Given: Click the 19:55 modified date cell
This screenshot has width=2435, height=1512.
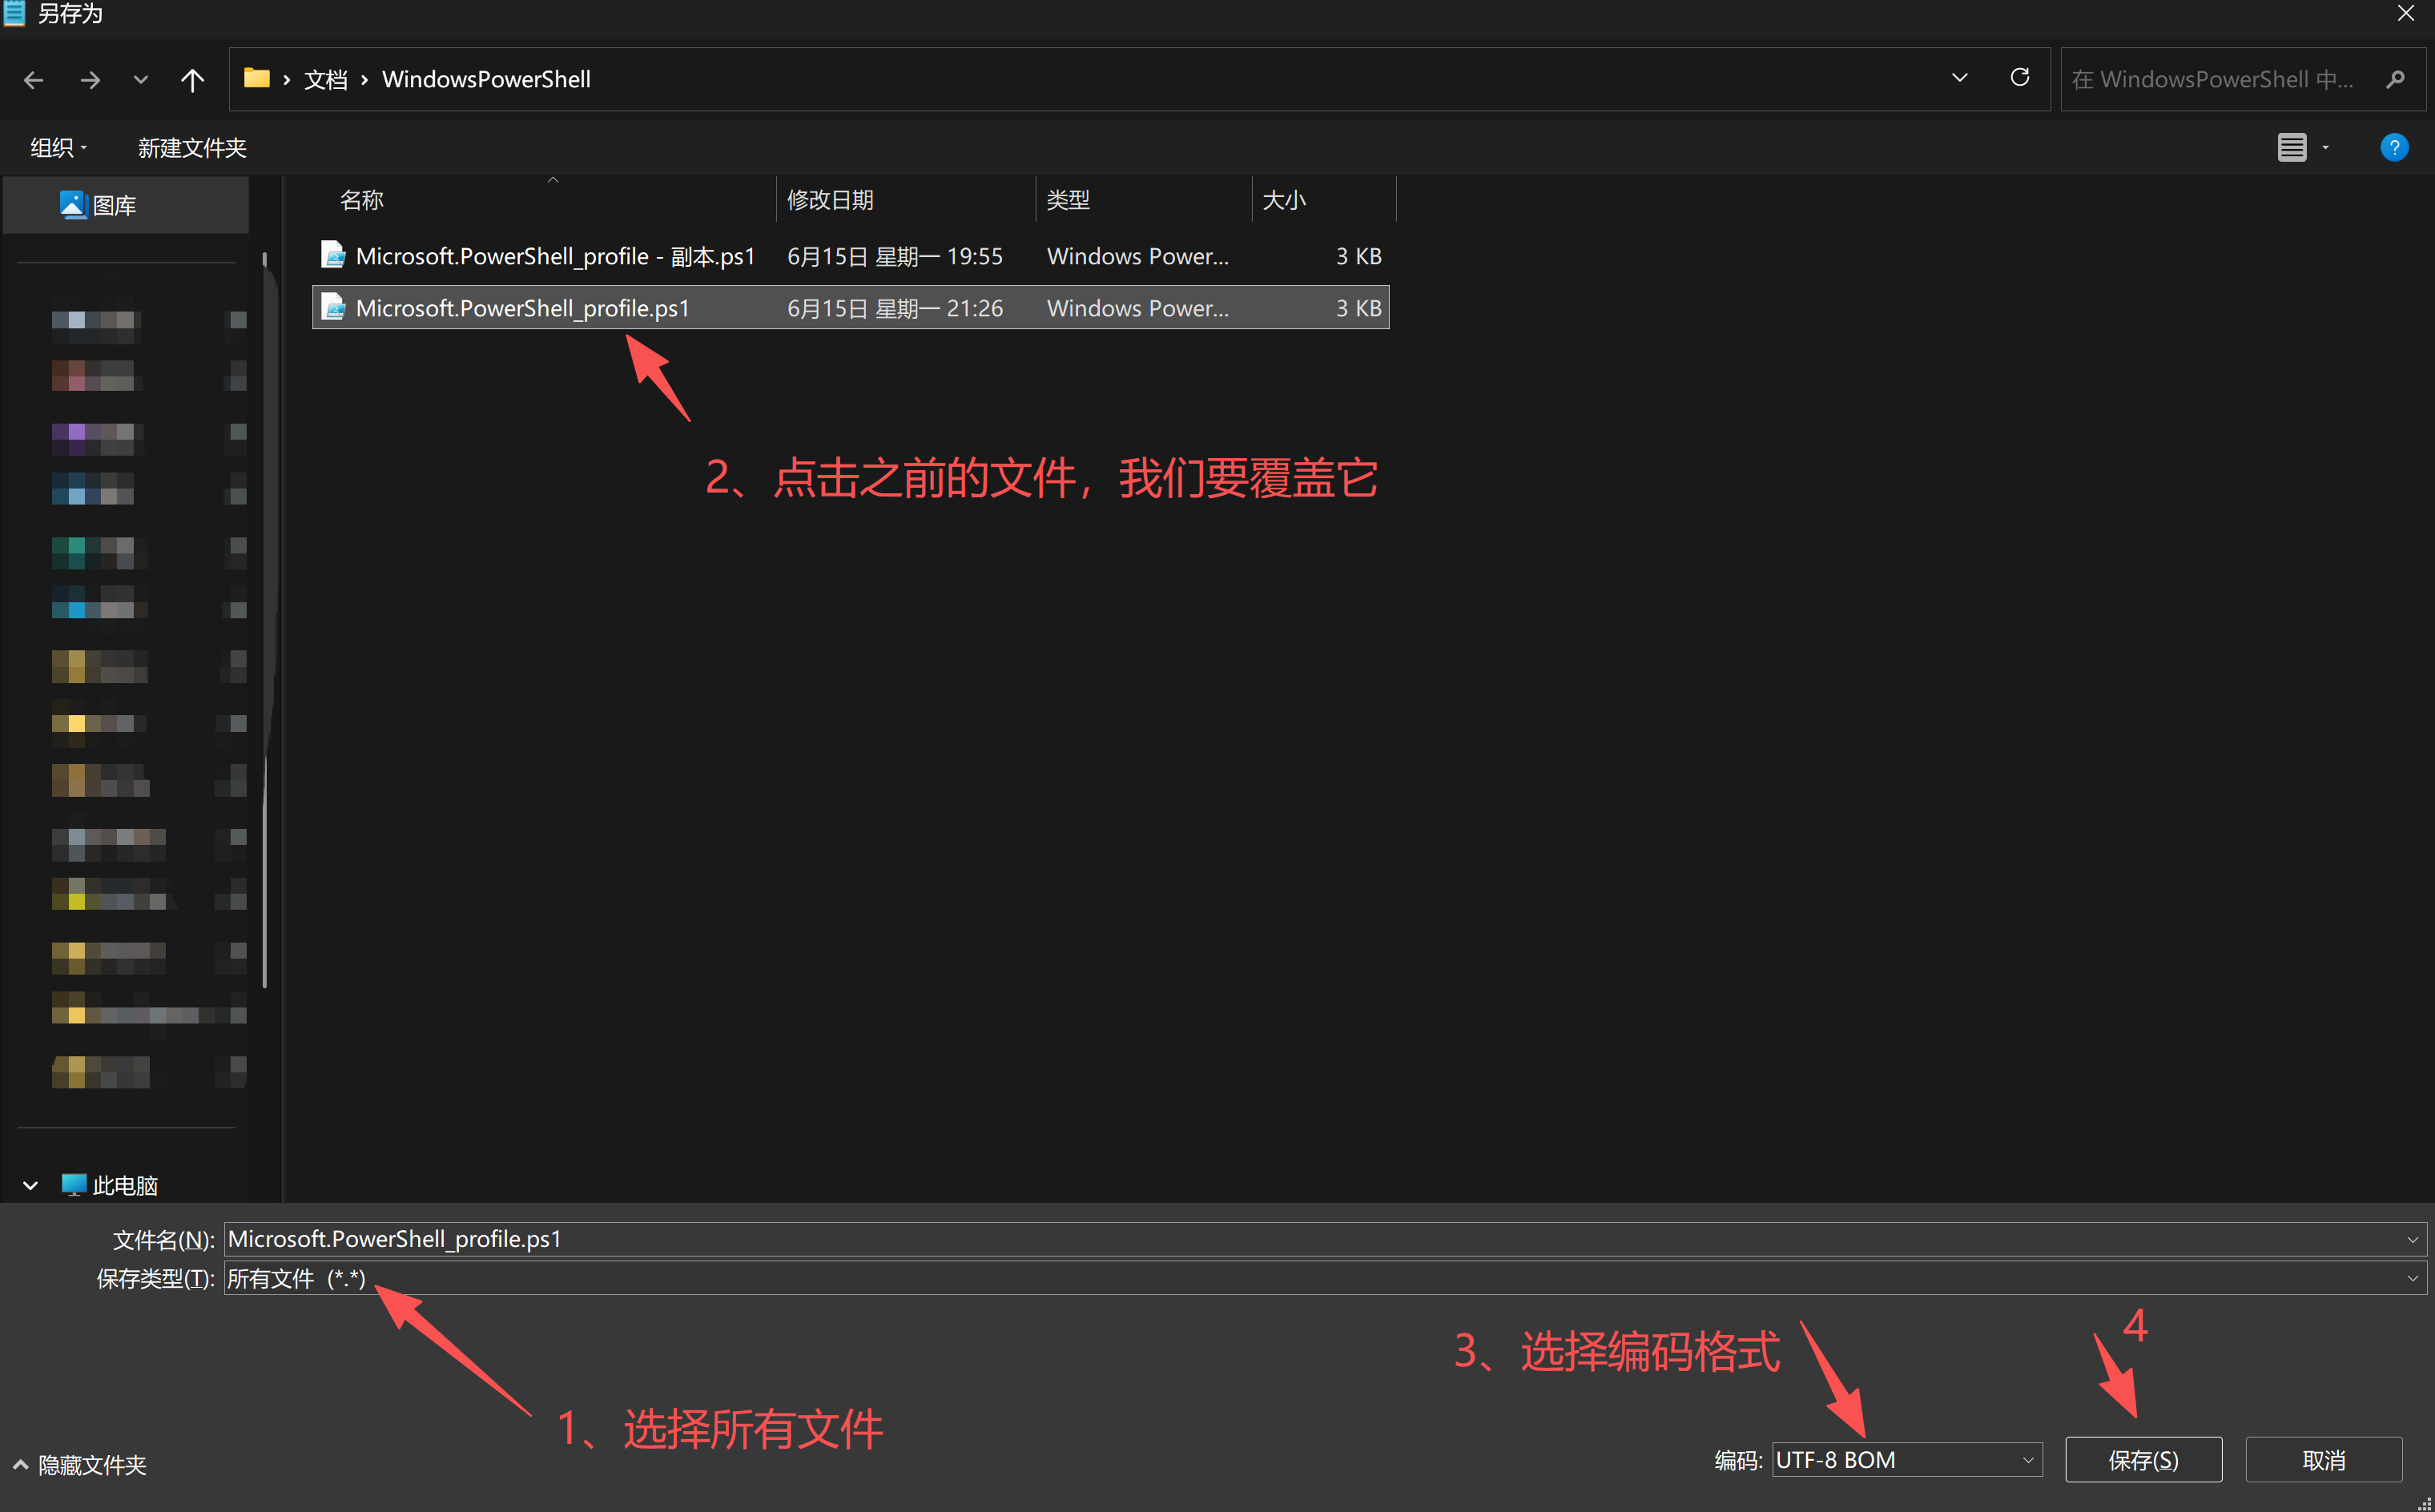Looking at the screenshot, I should (x=895, y=256).
